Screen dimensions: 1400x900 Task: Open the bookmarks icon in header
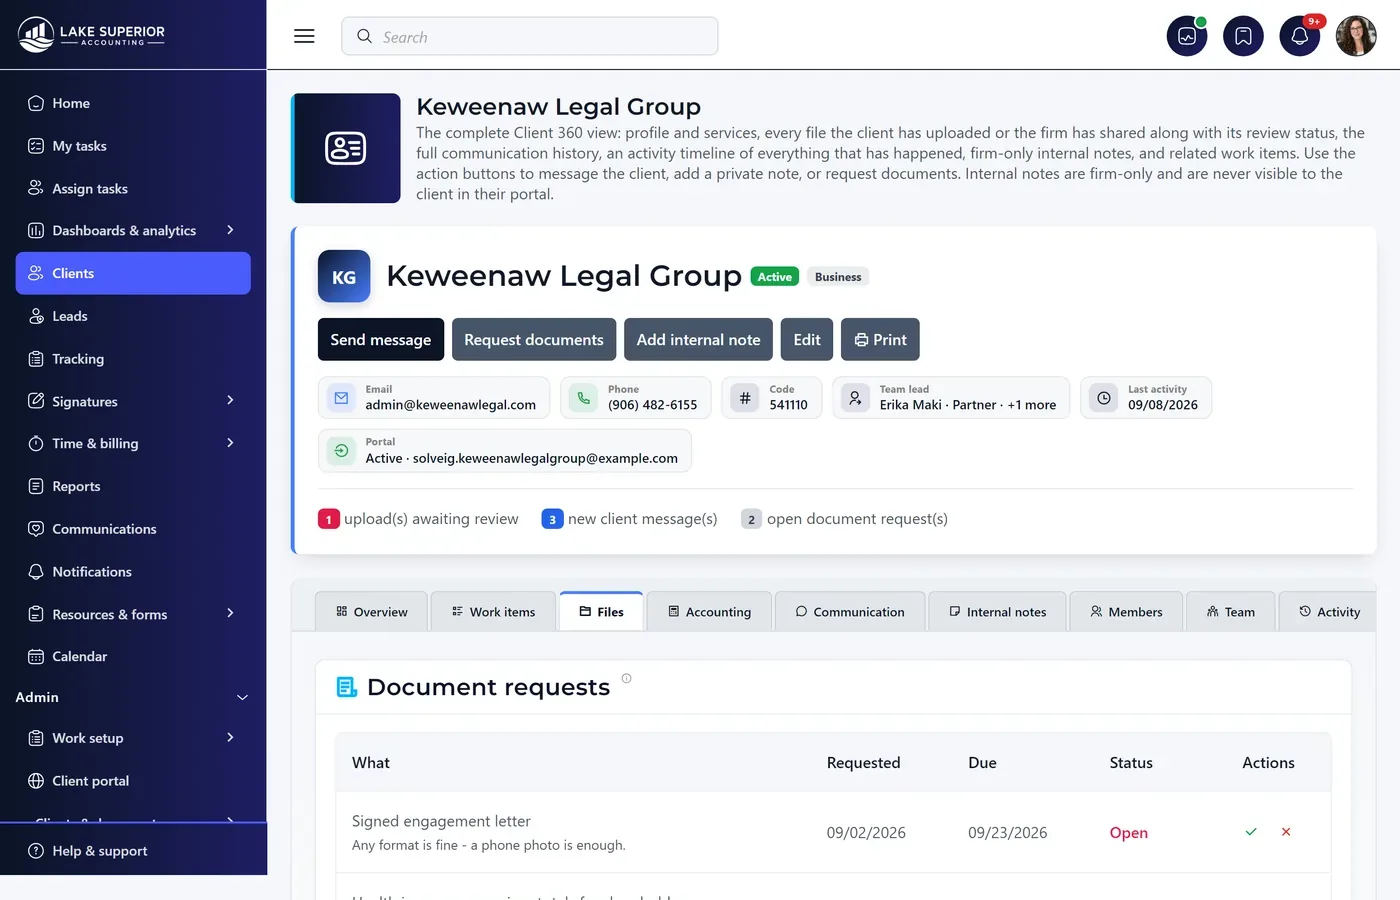click(x=1243, y=36)
